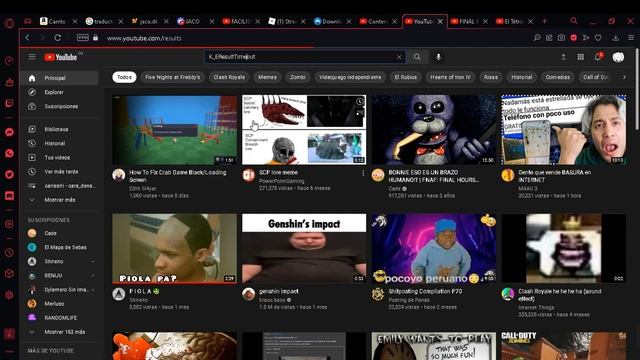Open the Genshin's impact video thumbnail
Screen dimensions: 640x360
[x=304, y=248]
